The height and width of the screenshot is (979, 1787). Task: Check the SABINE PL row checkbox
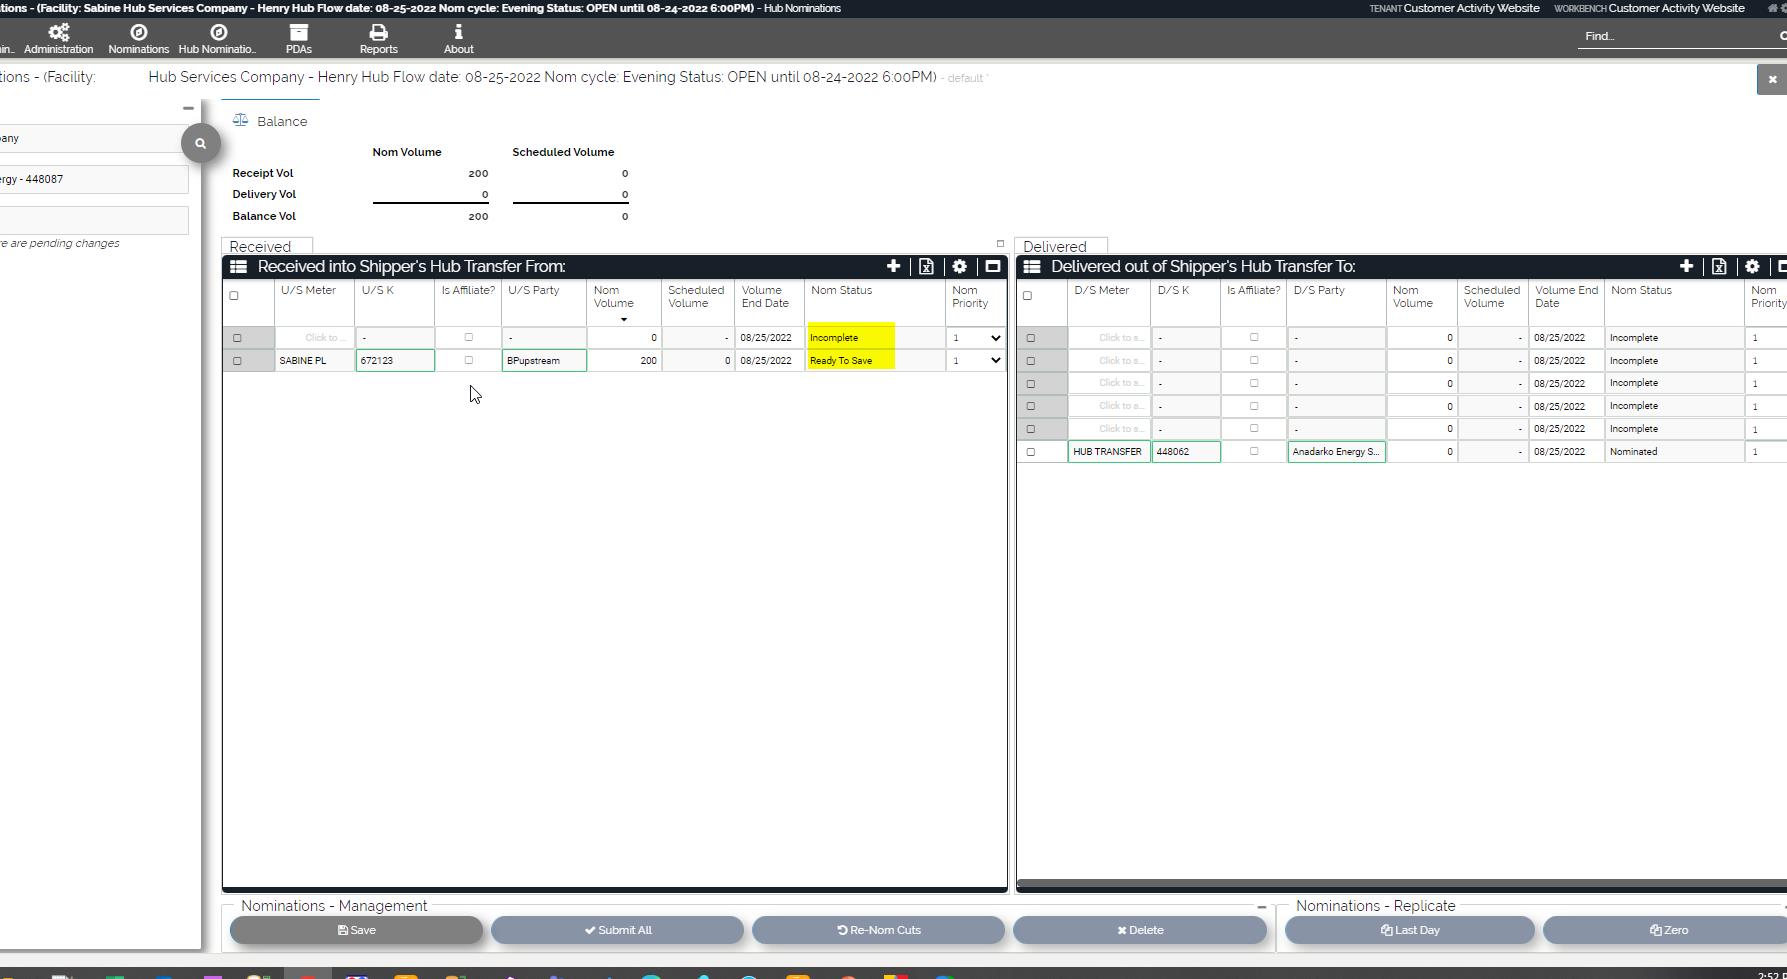237,361
